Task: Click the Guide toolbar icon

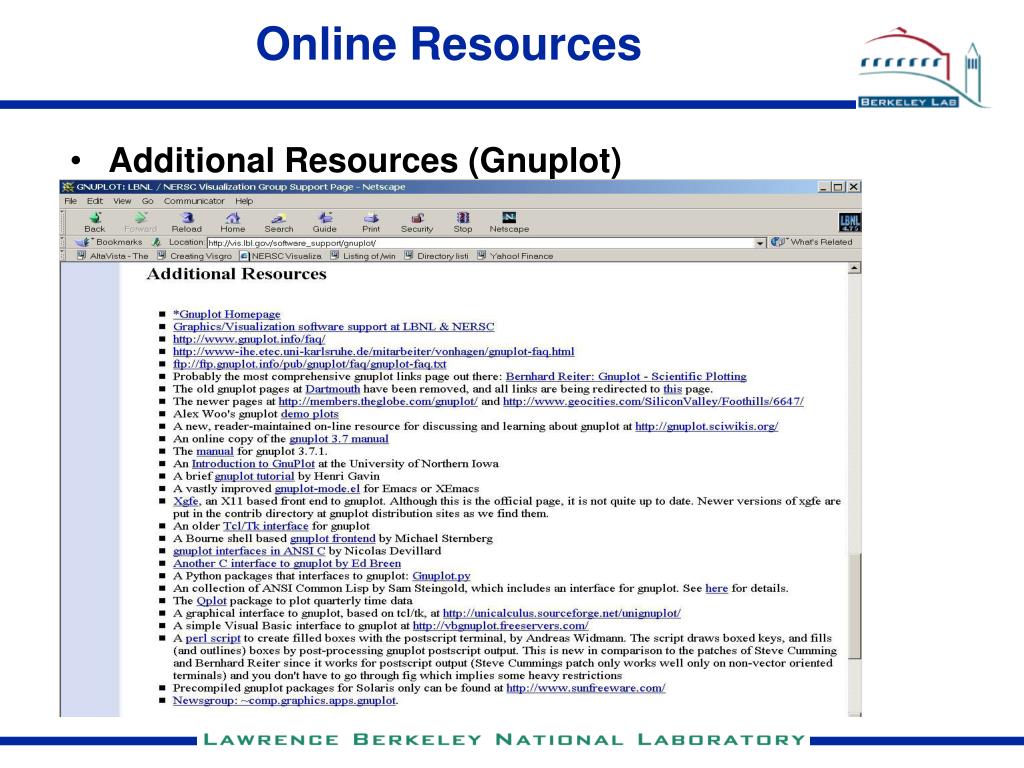Action: [x=325, y=221]
